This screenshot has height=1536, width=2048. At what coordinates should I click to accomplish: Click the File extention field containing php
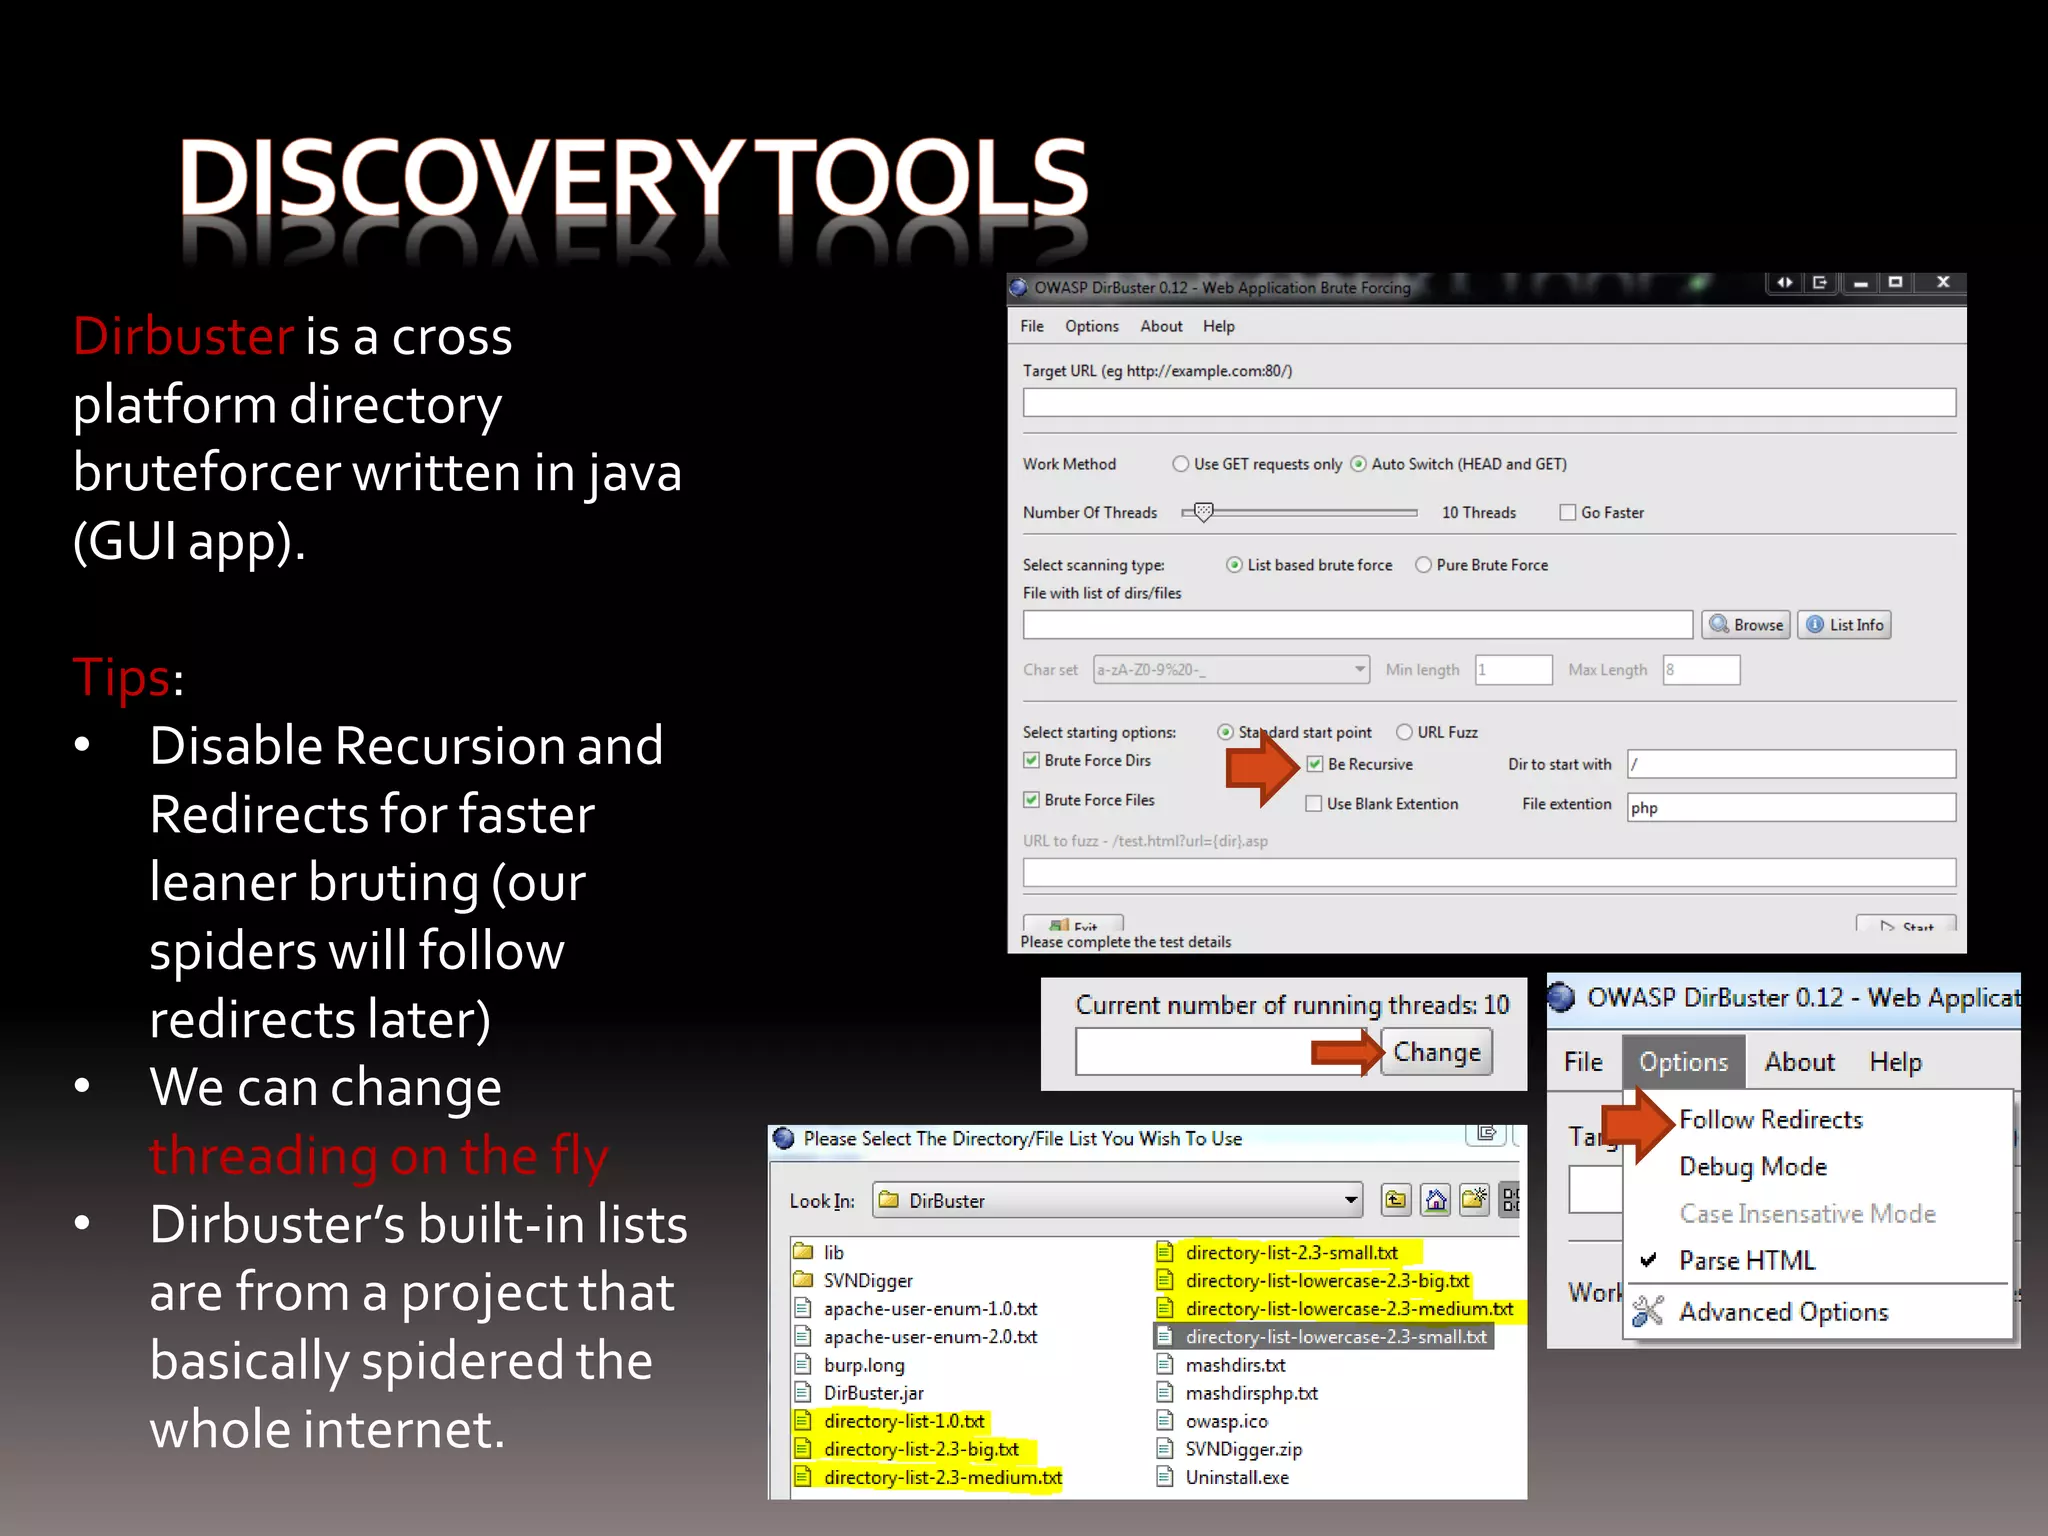coord(1791,808)
